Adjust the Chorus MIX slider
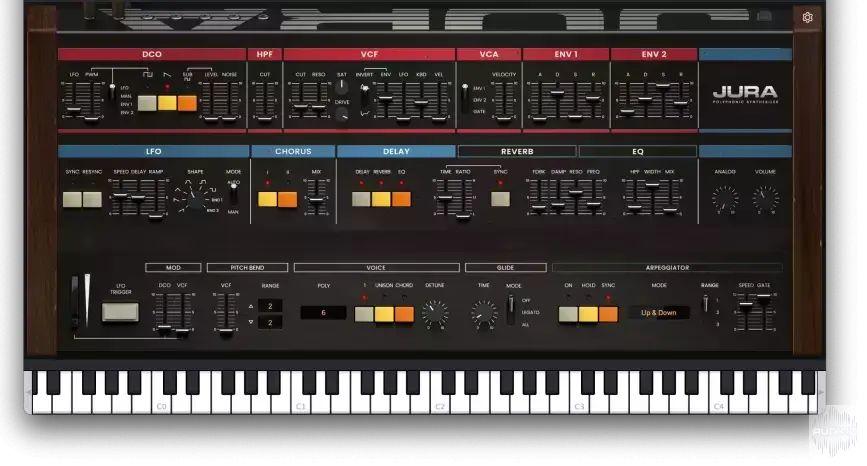This screenshot has width=867, height=466. click(316, 200)
